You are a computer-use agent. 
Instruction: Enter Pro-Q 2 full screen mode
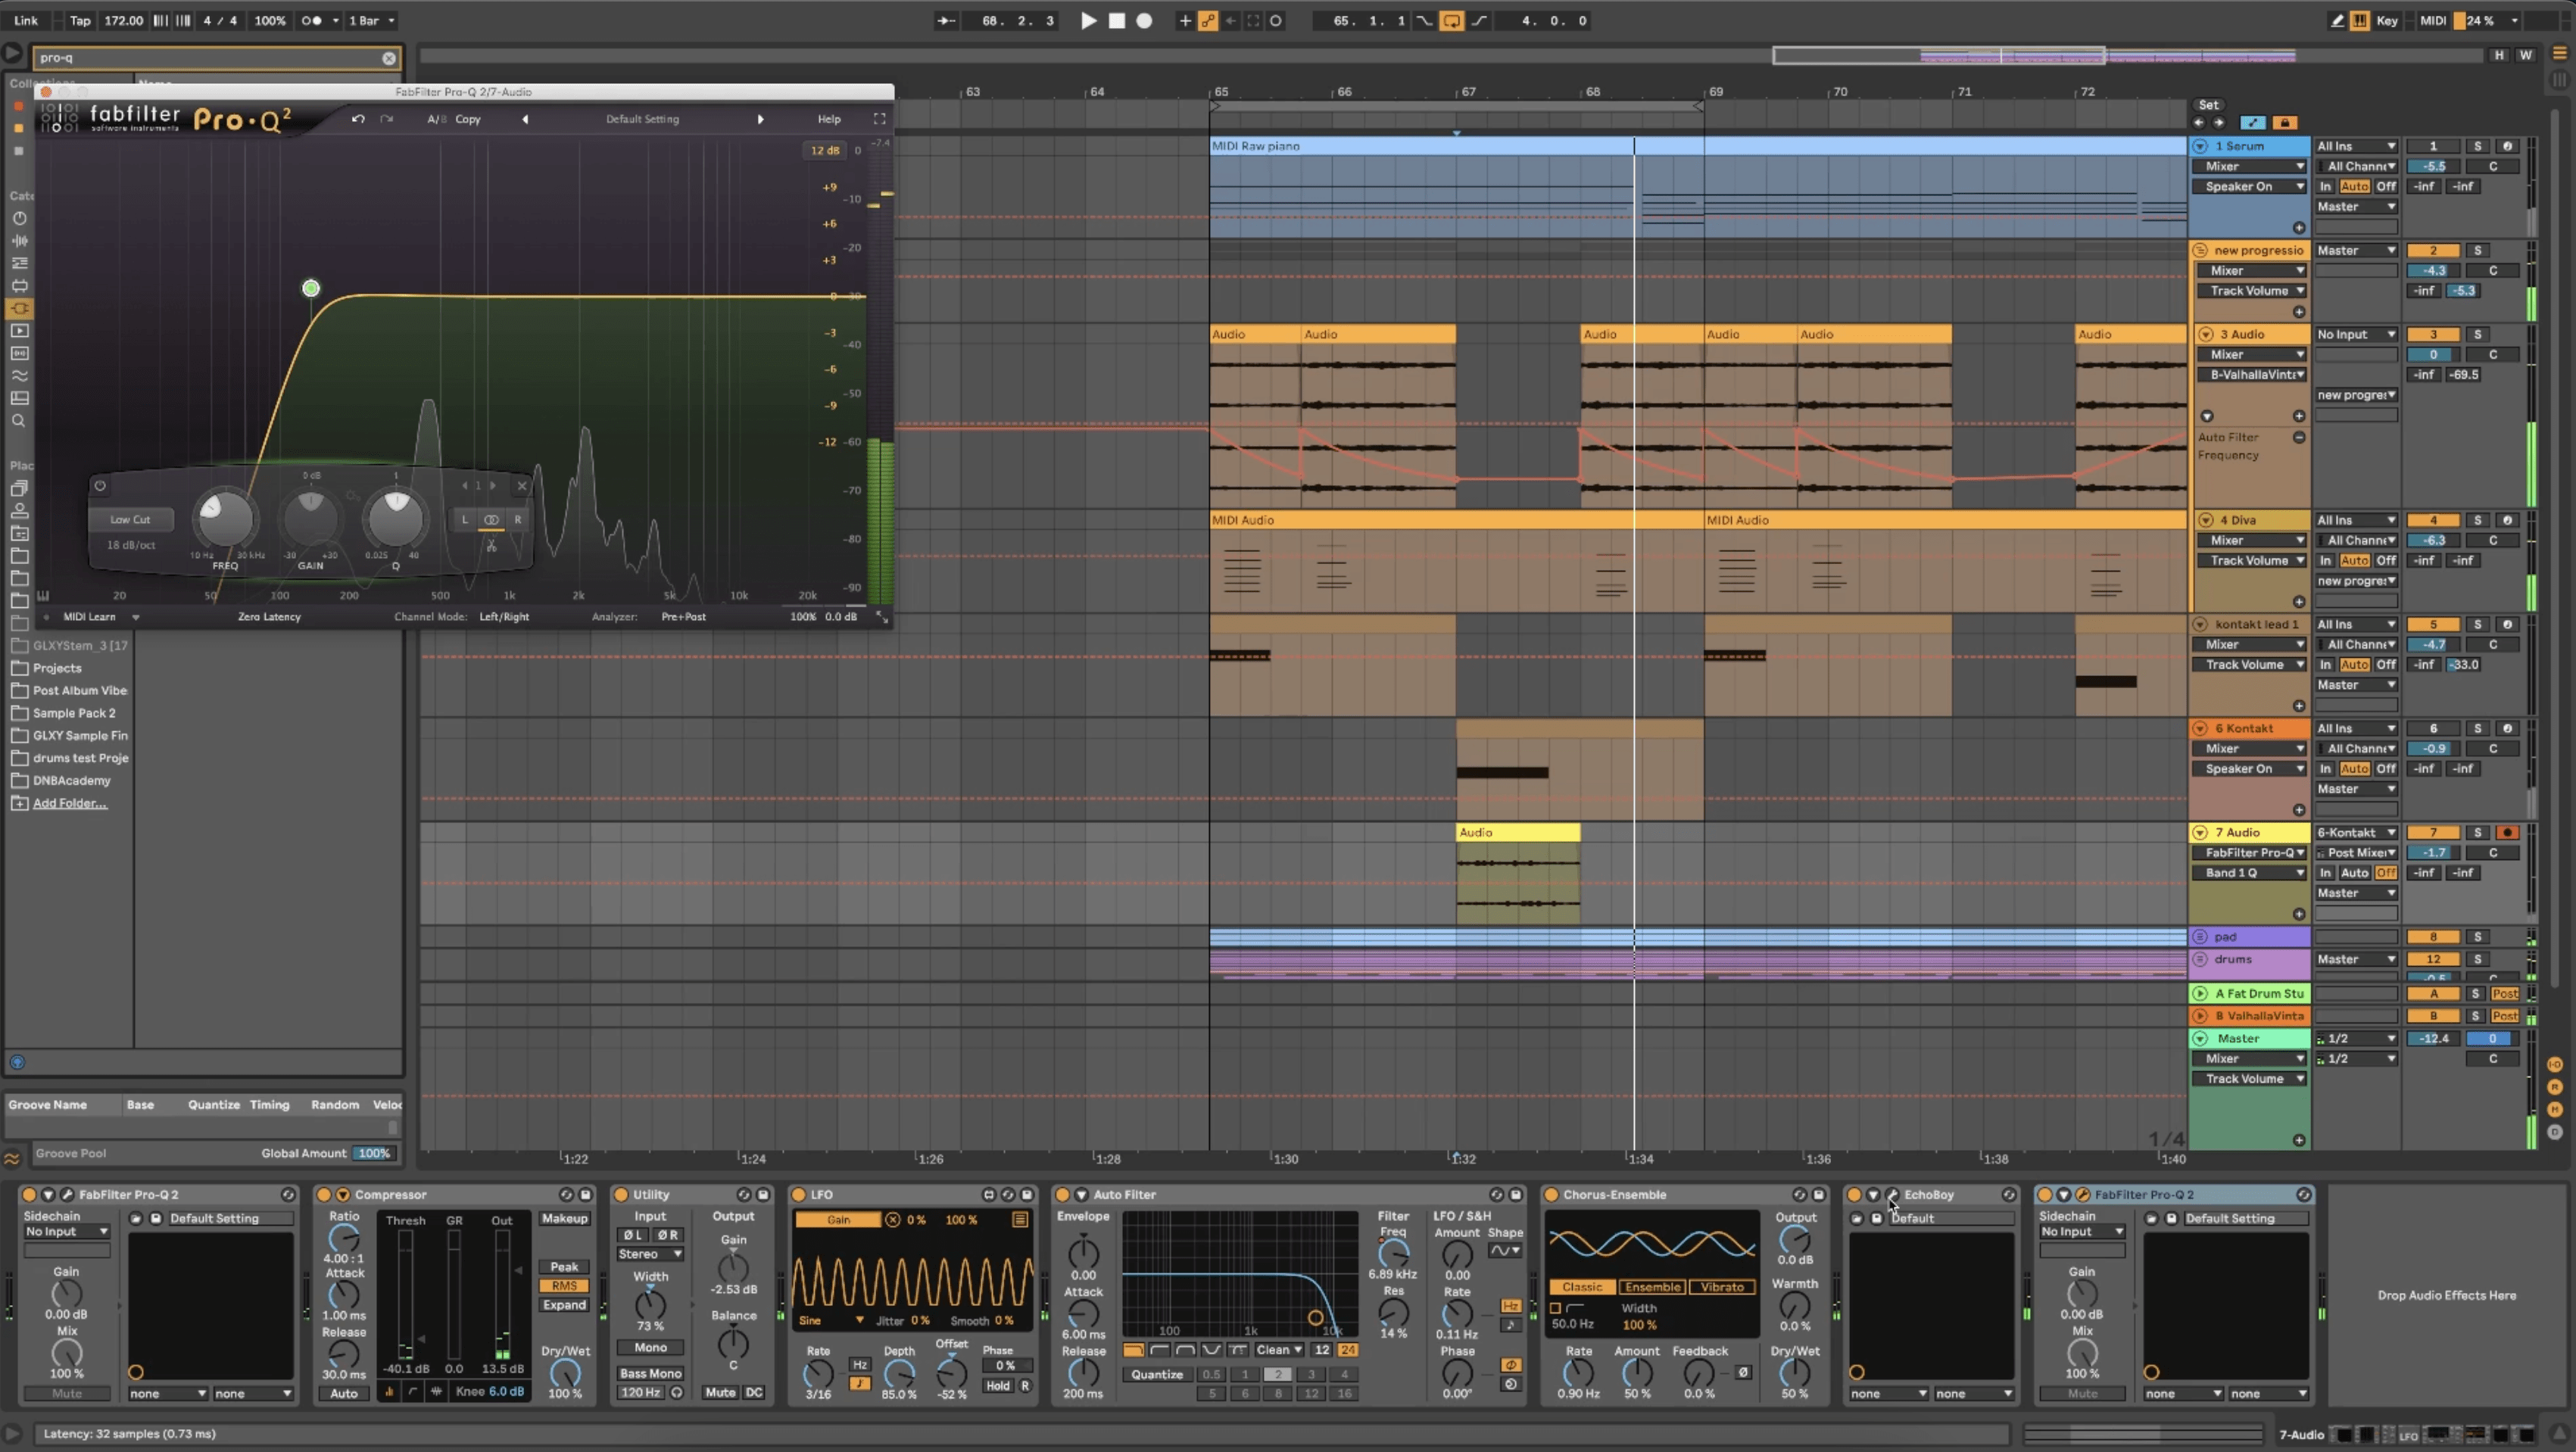click(x=879, y=119)
